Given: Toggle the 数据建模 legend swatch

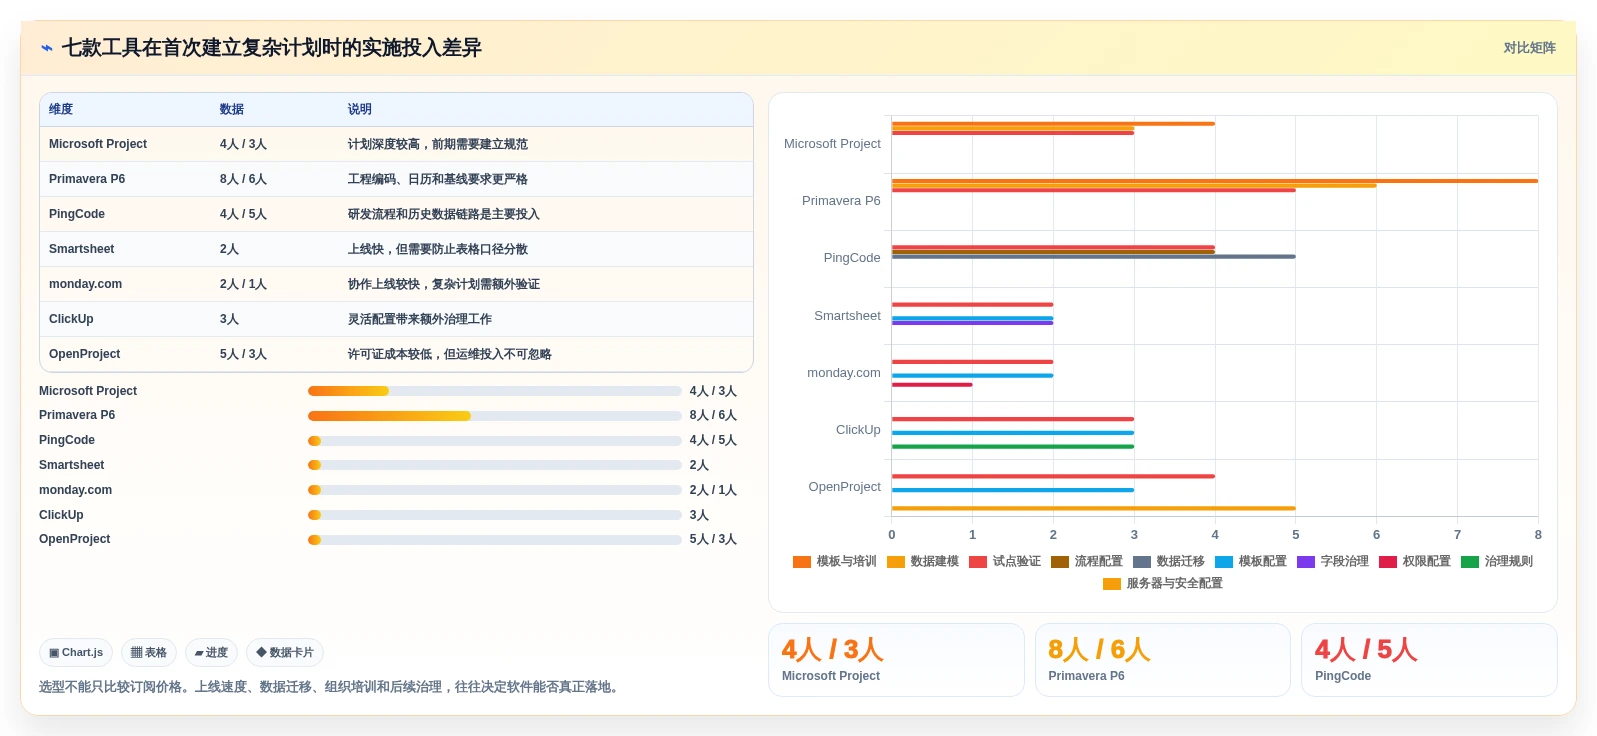Looking at the screenshot, I should point(896,562).
